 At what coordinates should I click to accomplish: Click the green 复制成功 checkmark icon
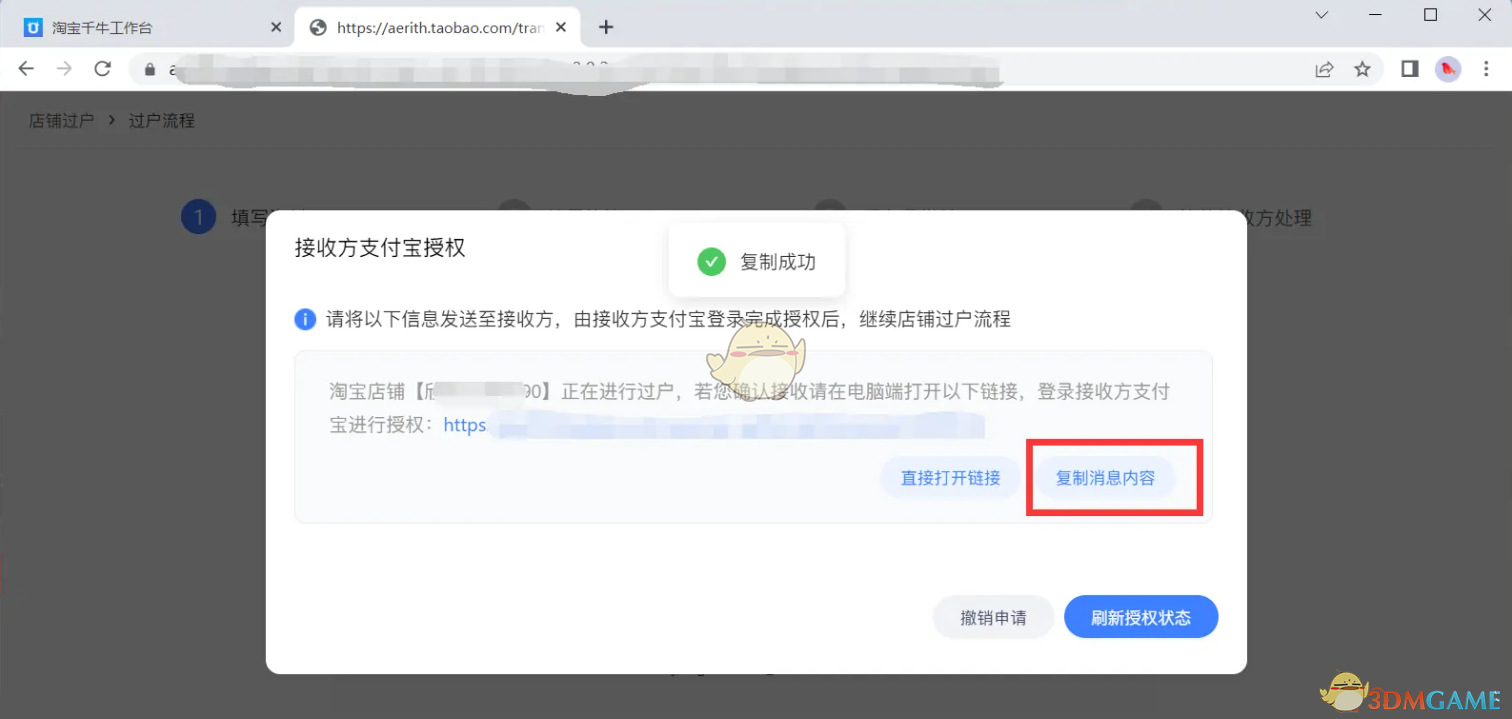[x=711, y=262]
